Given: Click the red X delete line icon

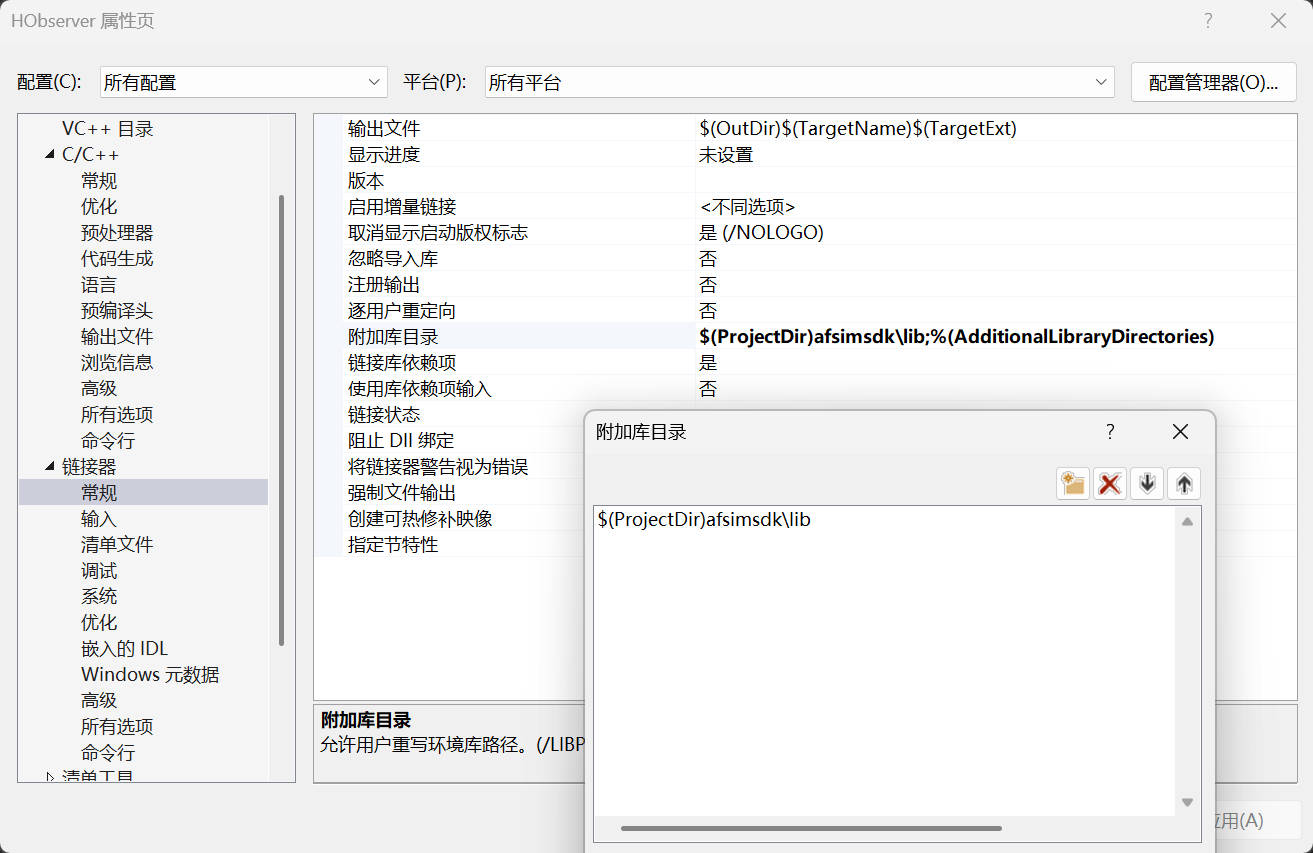Looking at the screenshot, I should coord(1109,484).
